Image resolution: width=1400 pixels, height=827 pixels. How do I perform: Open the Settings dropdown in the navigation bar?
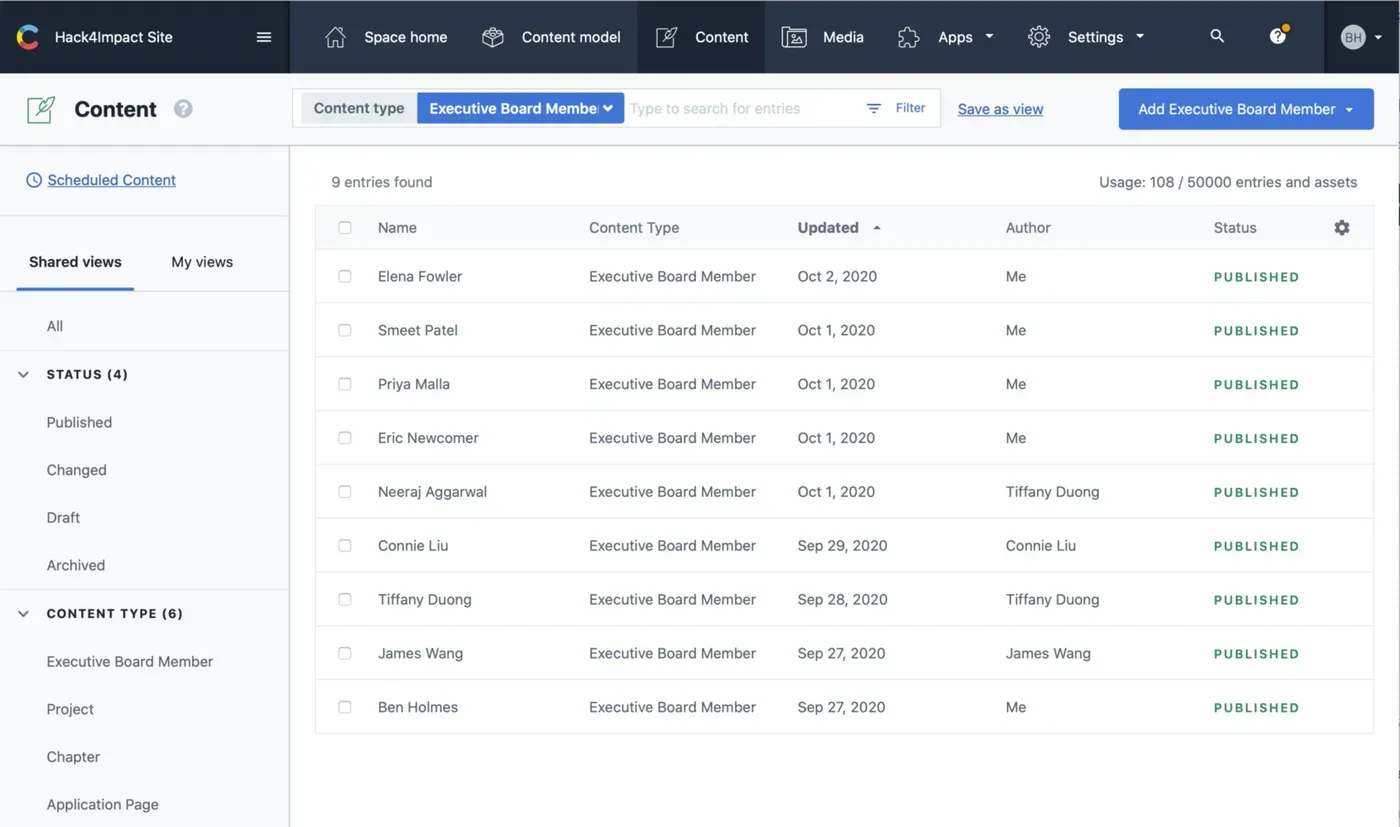tap(1096, 37)
